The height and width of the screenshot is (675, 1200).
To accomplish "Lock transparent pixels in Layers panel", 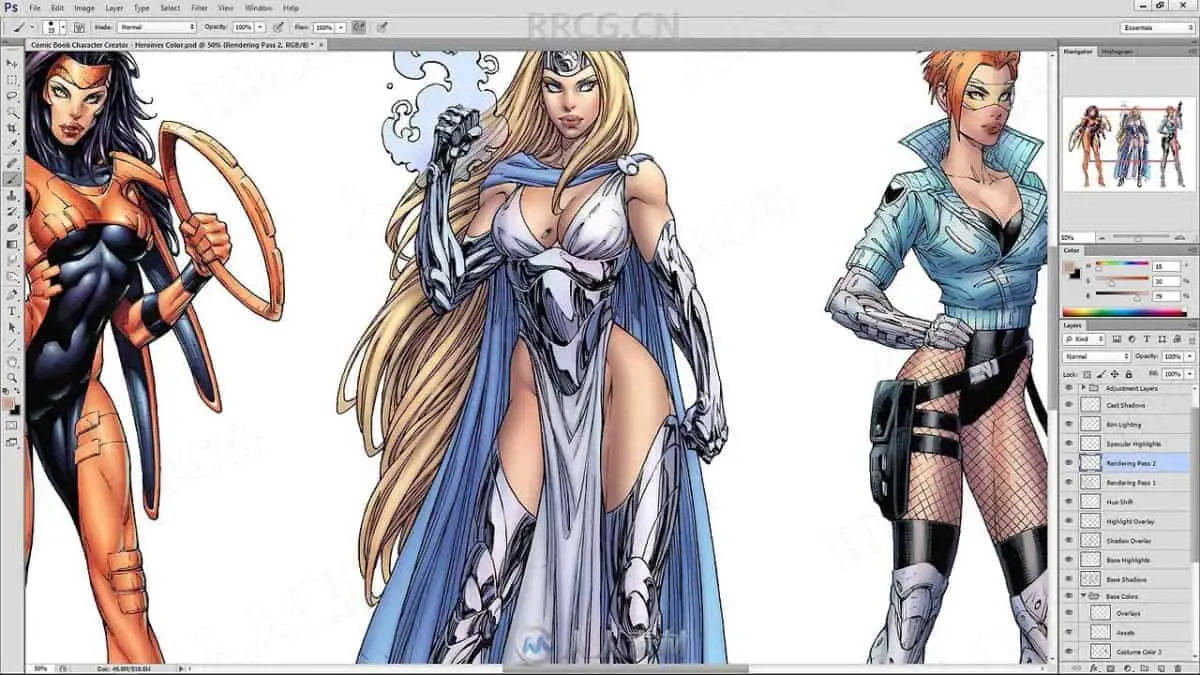I will click(1089, 373).
